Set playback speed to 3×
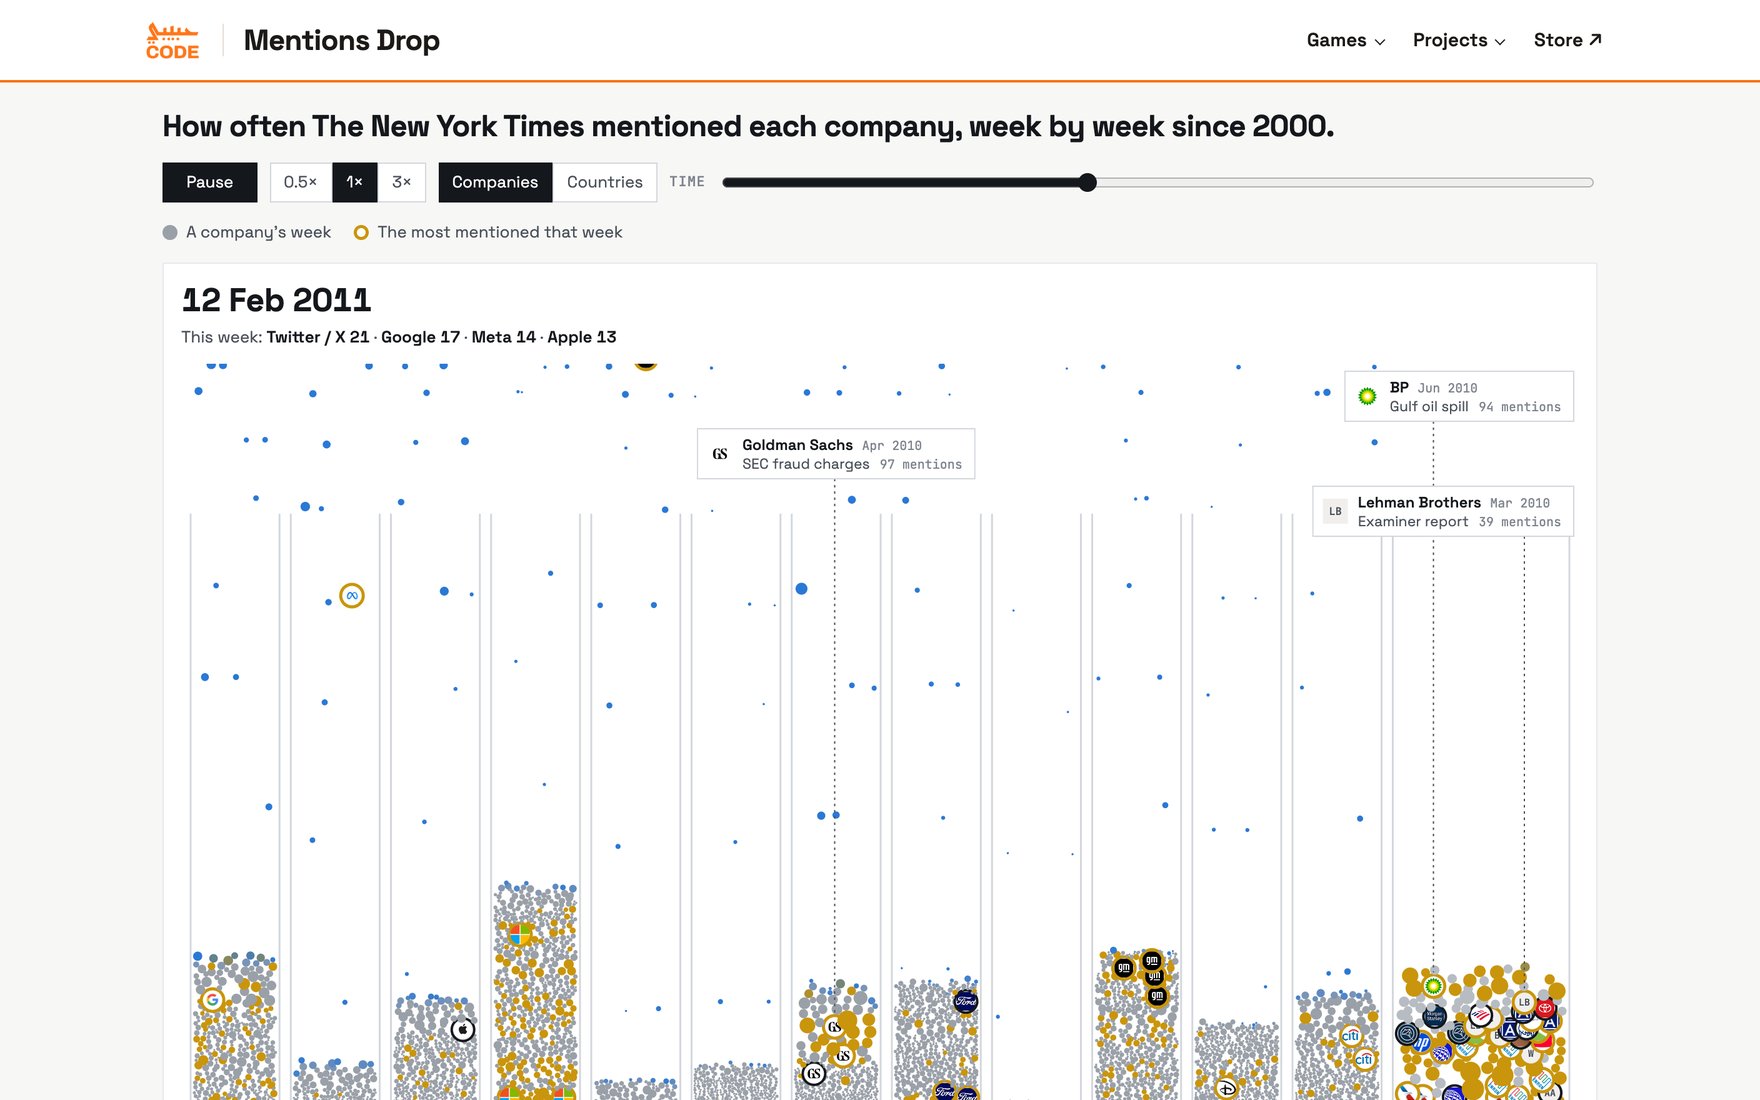 coord(401,182)
